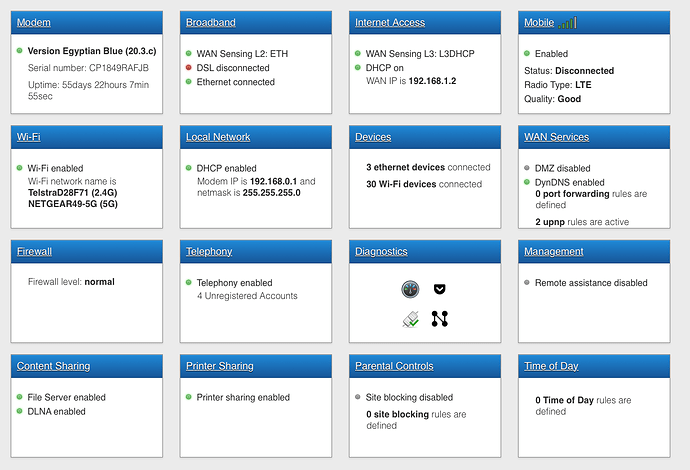690x470 pixels.
Task: Open the Broadband settings link
Action: click(x=211, y=22)
